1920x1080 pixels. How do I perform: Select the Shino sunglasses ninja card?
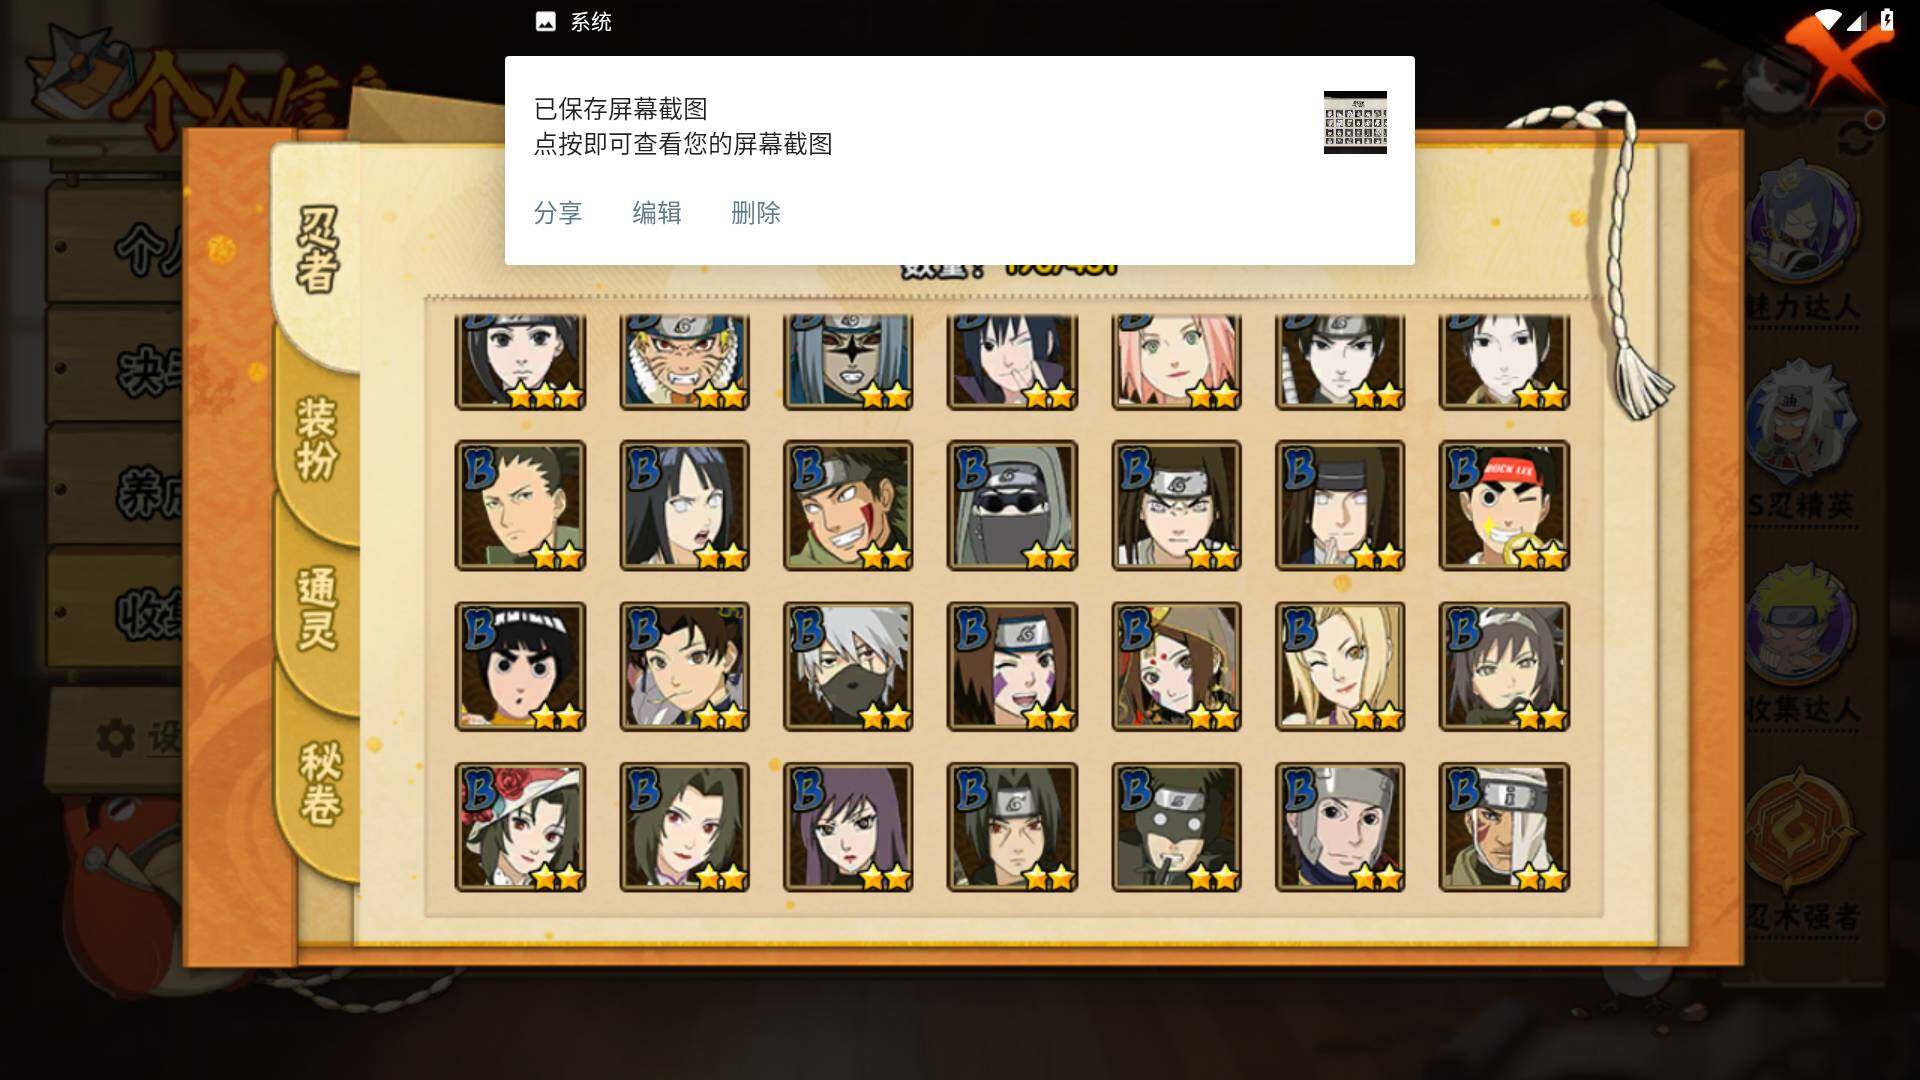click(1012, 505)
